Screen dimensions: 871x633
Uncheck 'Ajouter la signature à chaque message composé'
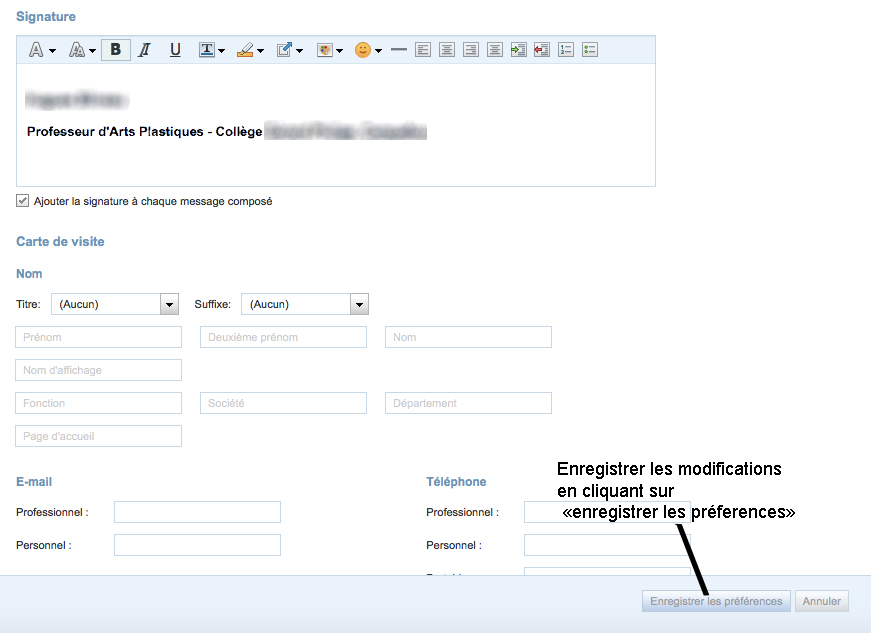[23, 201]
